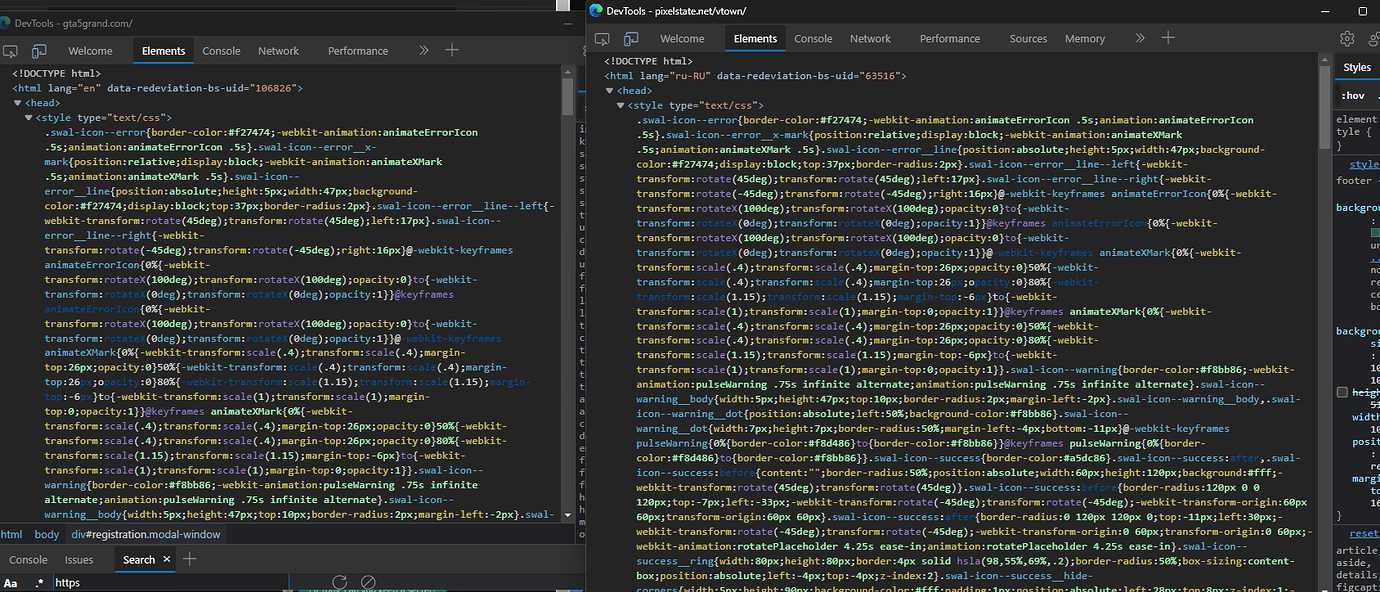
Task: Click inspect element icon in pixelstate DevTools
Action: pos(603,39)
